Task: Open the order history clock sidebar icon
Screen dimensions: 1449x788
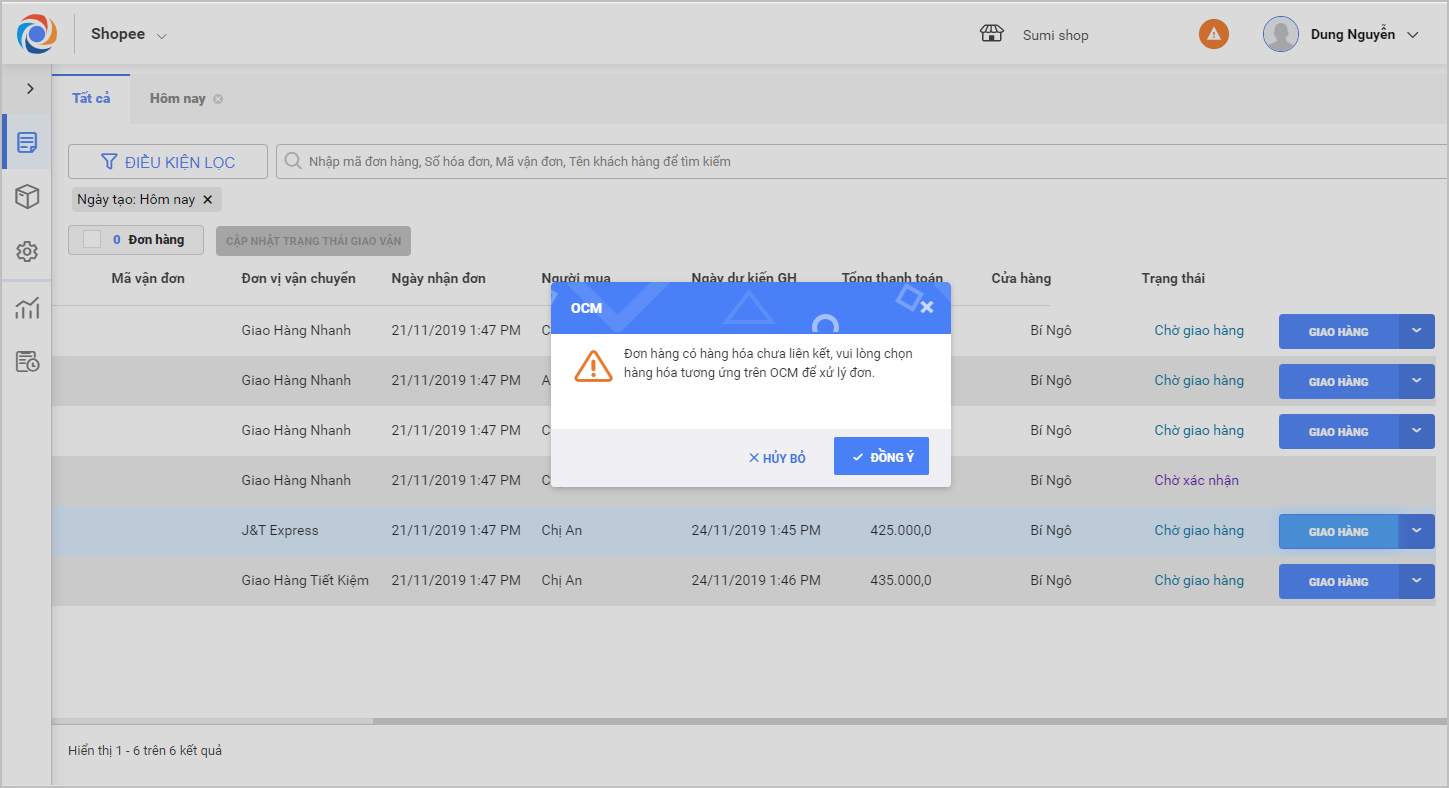Action: (27, 362)
